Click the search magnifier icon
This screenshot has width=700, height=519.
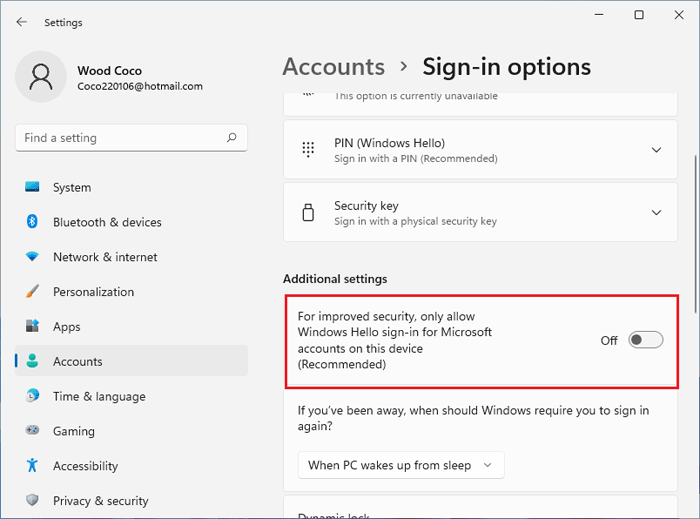click(231, 137)
